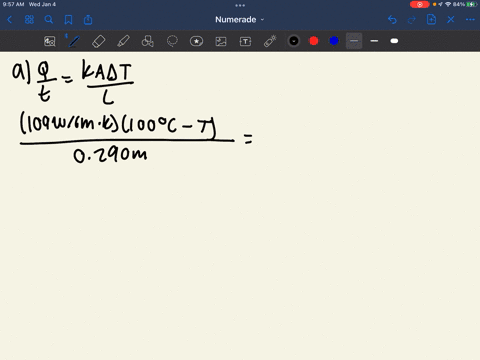Open the share/export icon

[x=88, y=20]
